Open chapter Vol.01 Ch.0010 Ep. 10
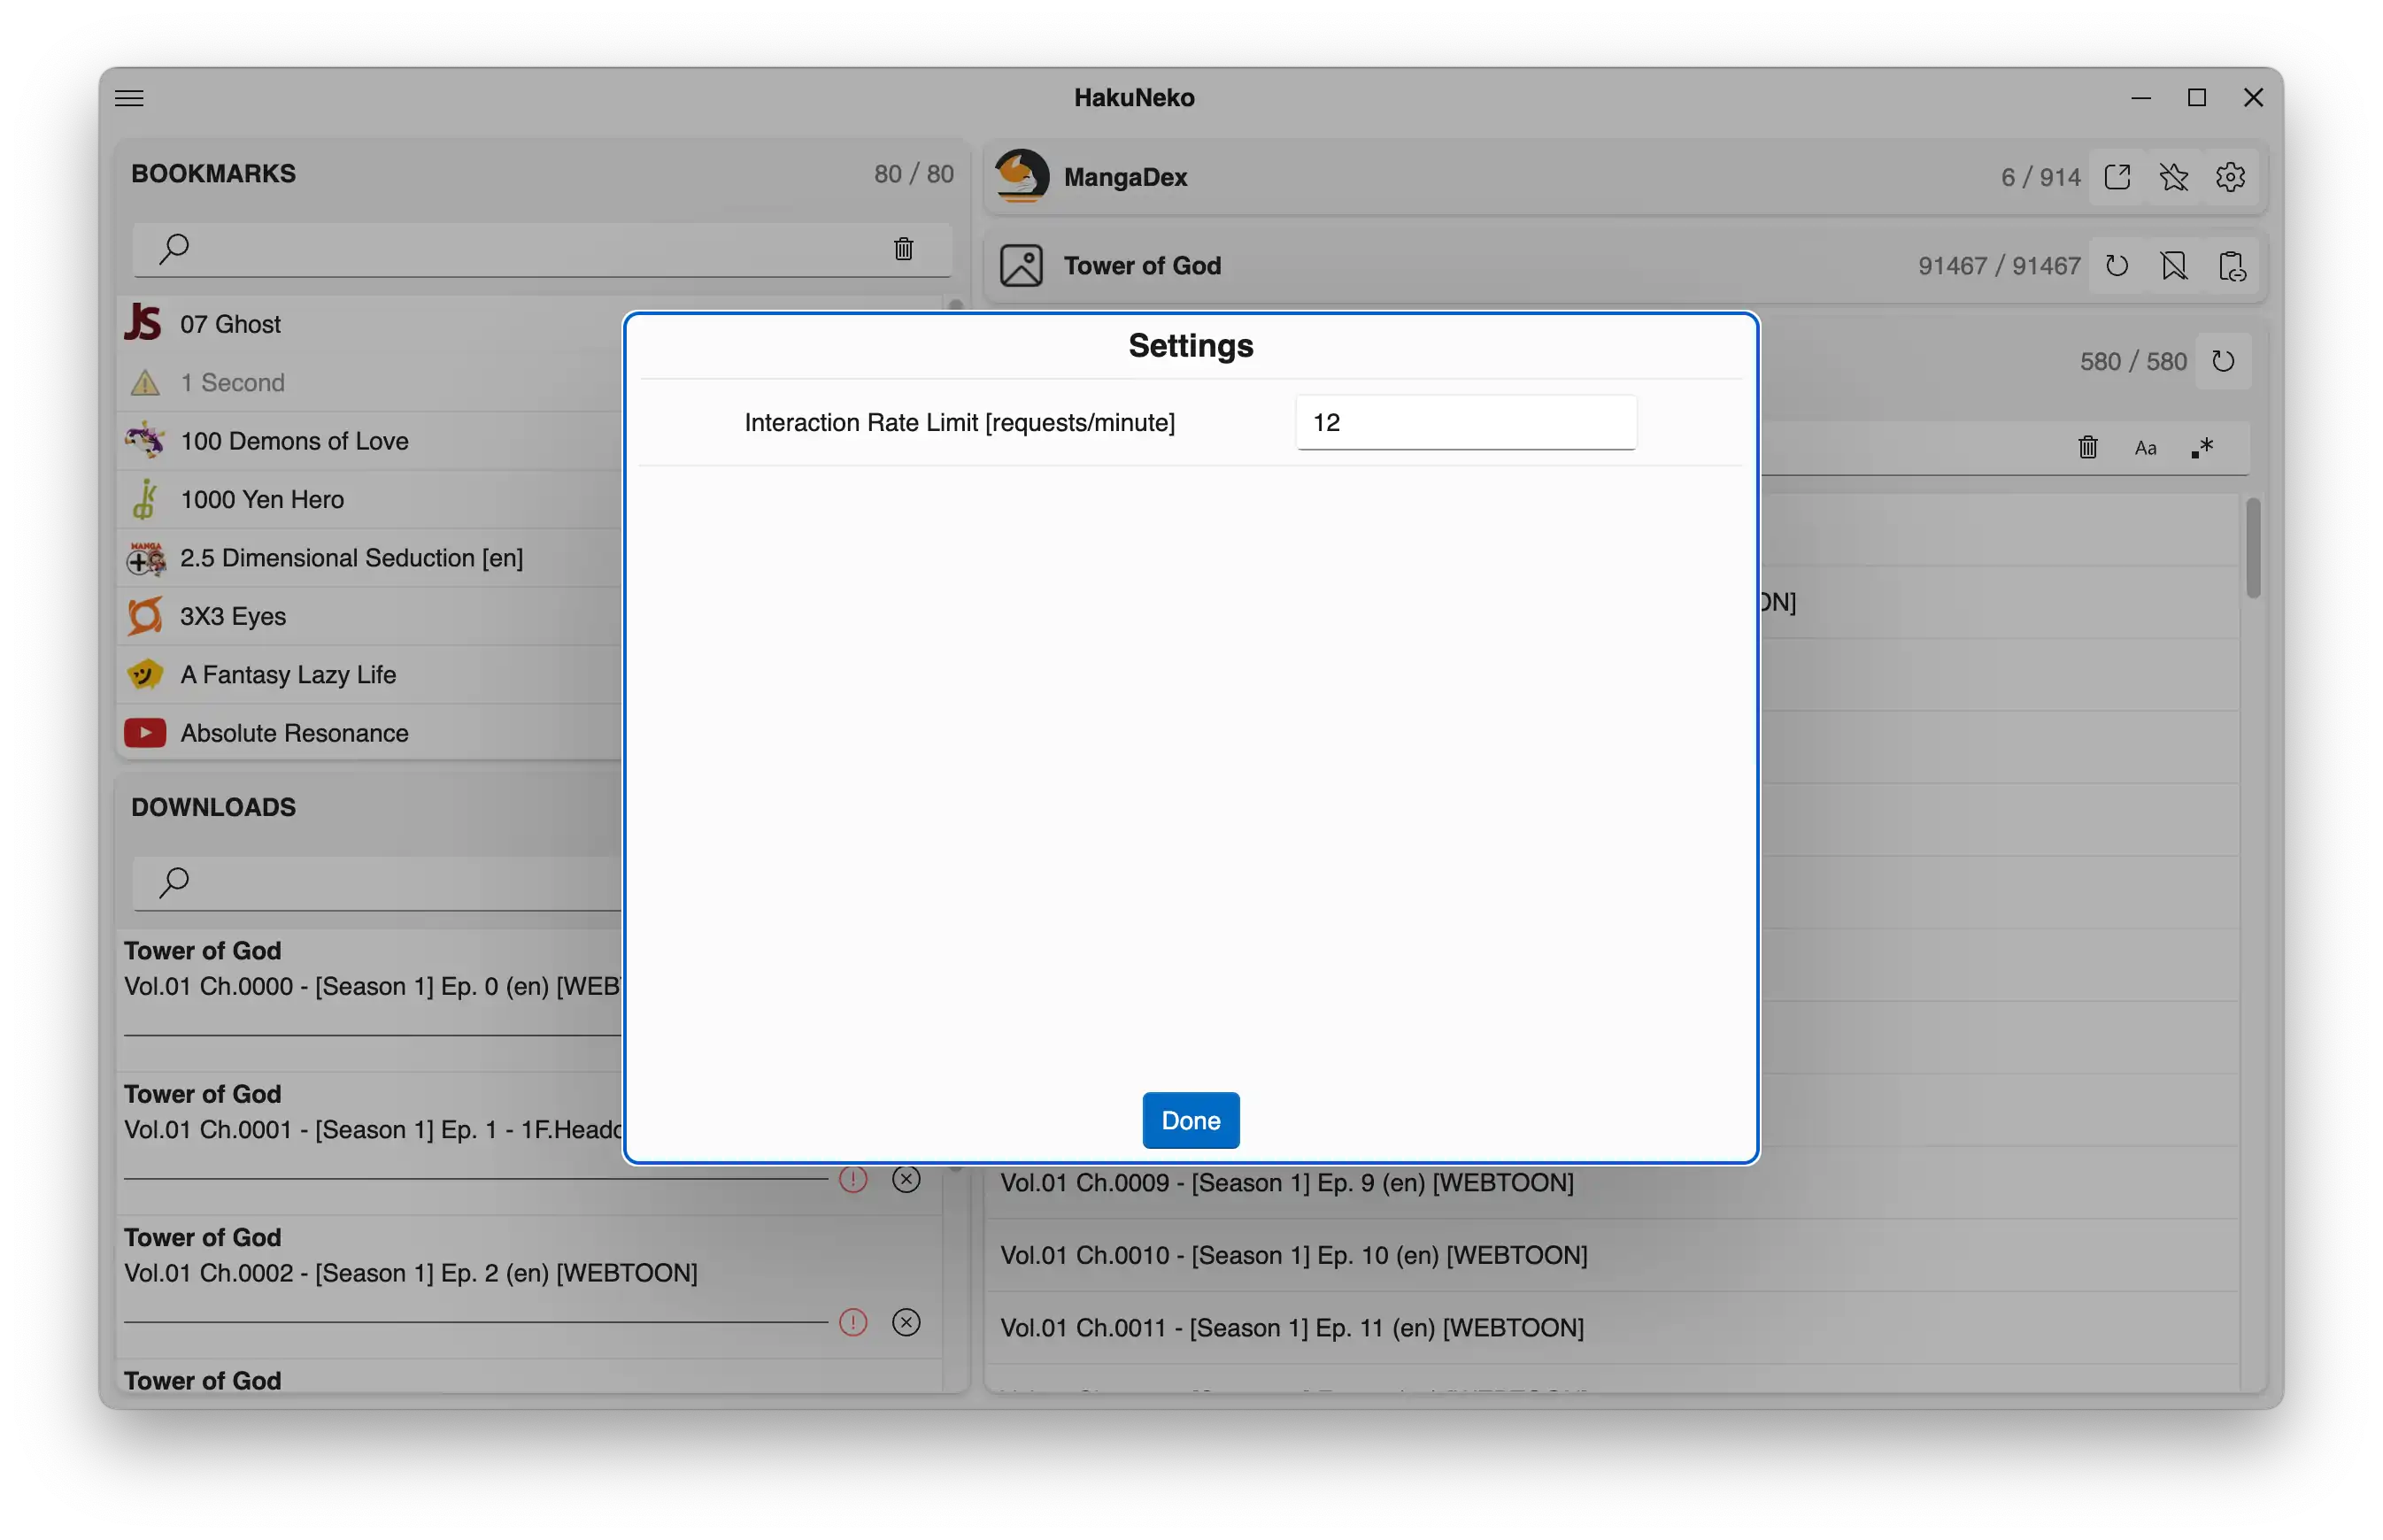Screen dimensions: 2383x1540 point(1293,1255)
